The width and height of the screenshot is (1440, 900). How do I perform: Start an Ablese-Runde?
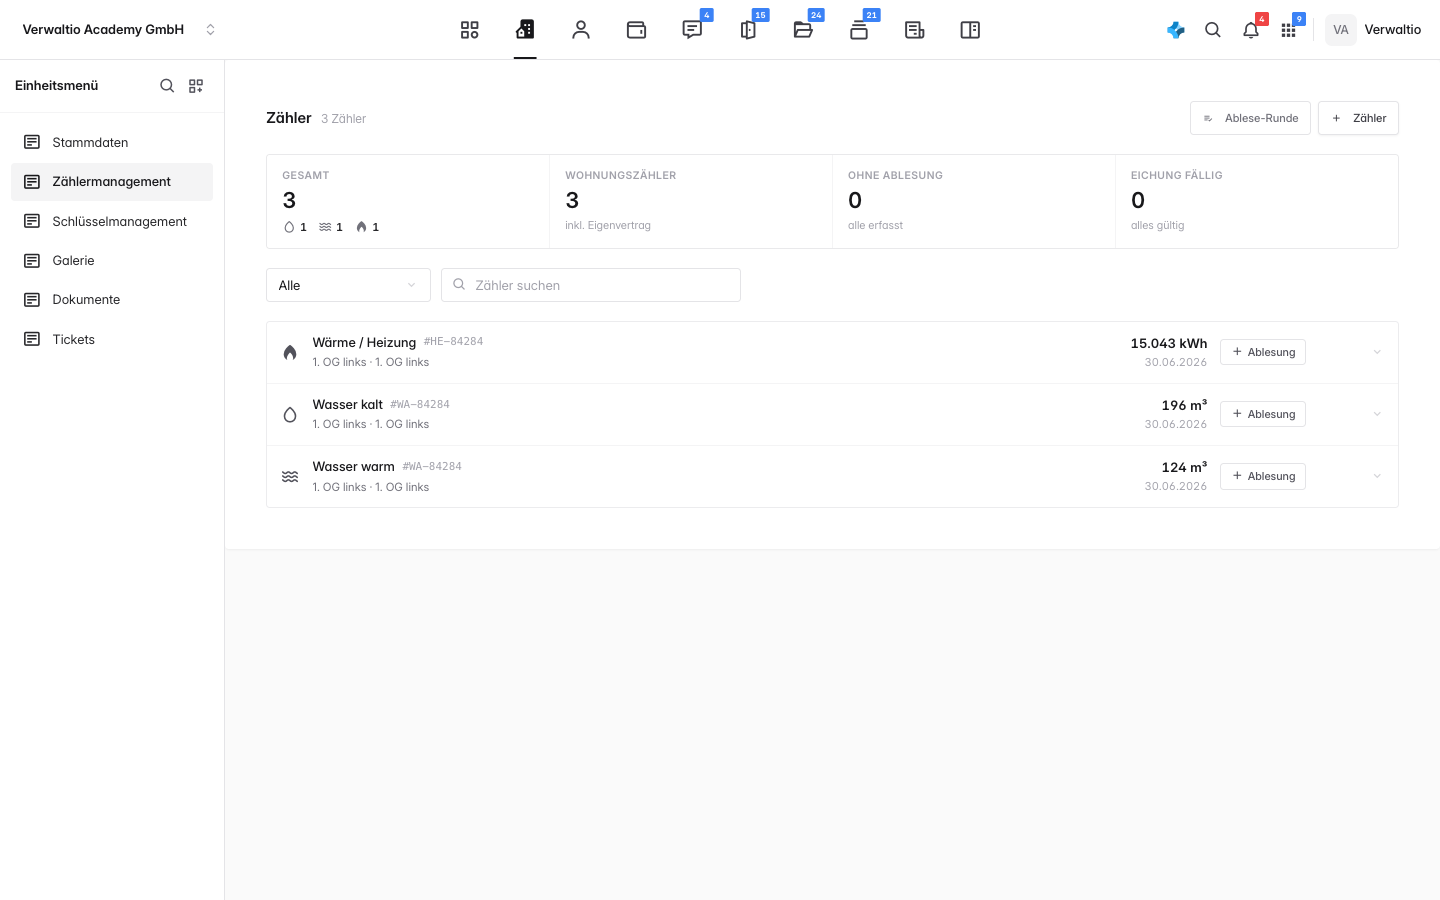[x=1250, y=118]
